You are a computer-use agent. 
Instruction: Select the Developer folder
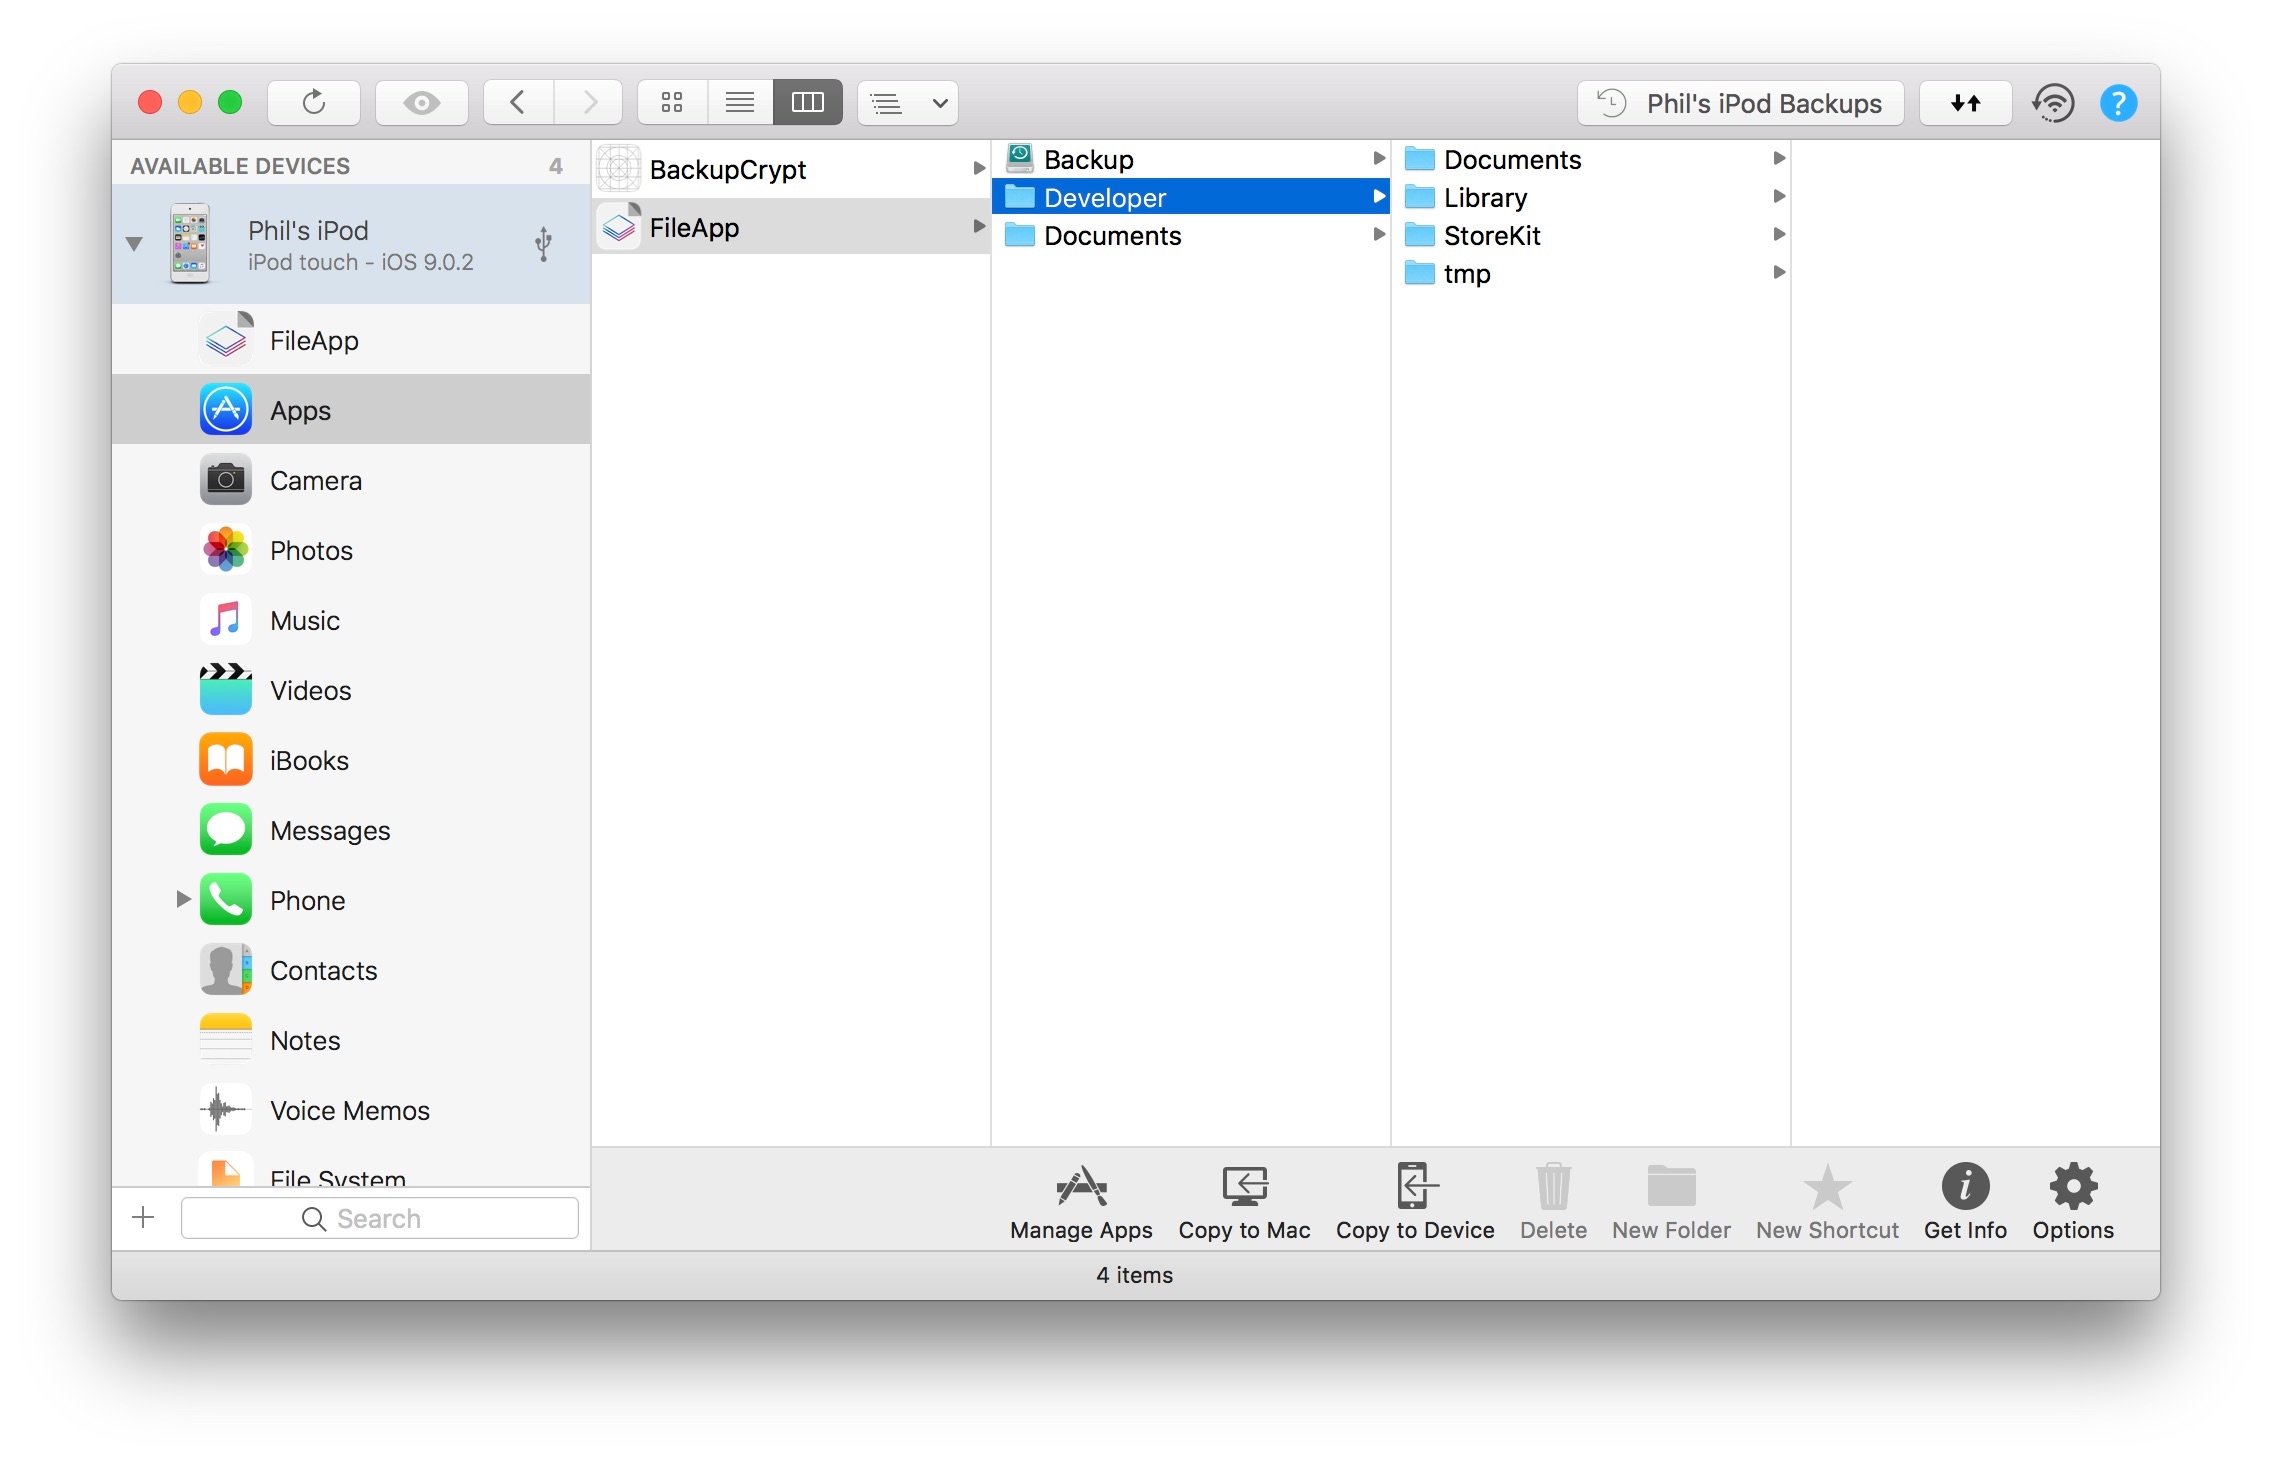(x=1191, y=197)
